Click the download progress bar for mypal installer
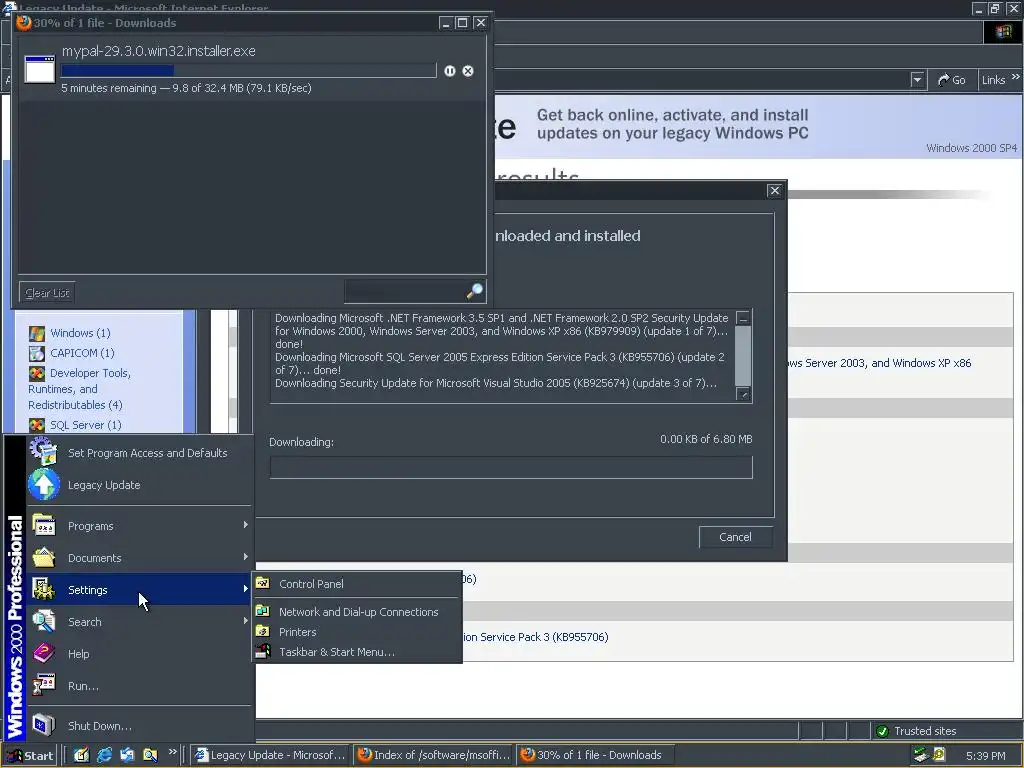This screenshot has height=768, width=1024. pyautogui.click(x=248, y=70)
